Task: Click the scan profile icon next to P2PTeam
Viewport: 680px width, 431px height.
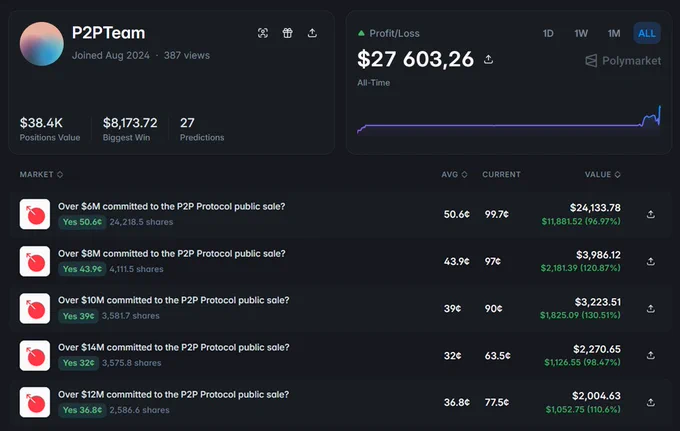Action: (x=263, y=33)
